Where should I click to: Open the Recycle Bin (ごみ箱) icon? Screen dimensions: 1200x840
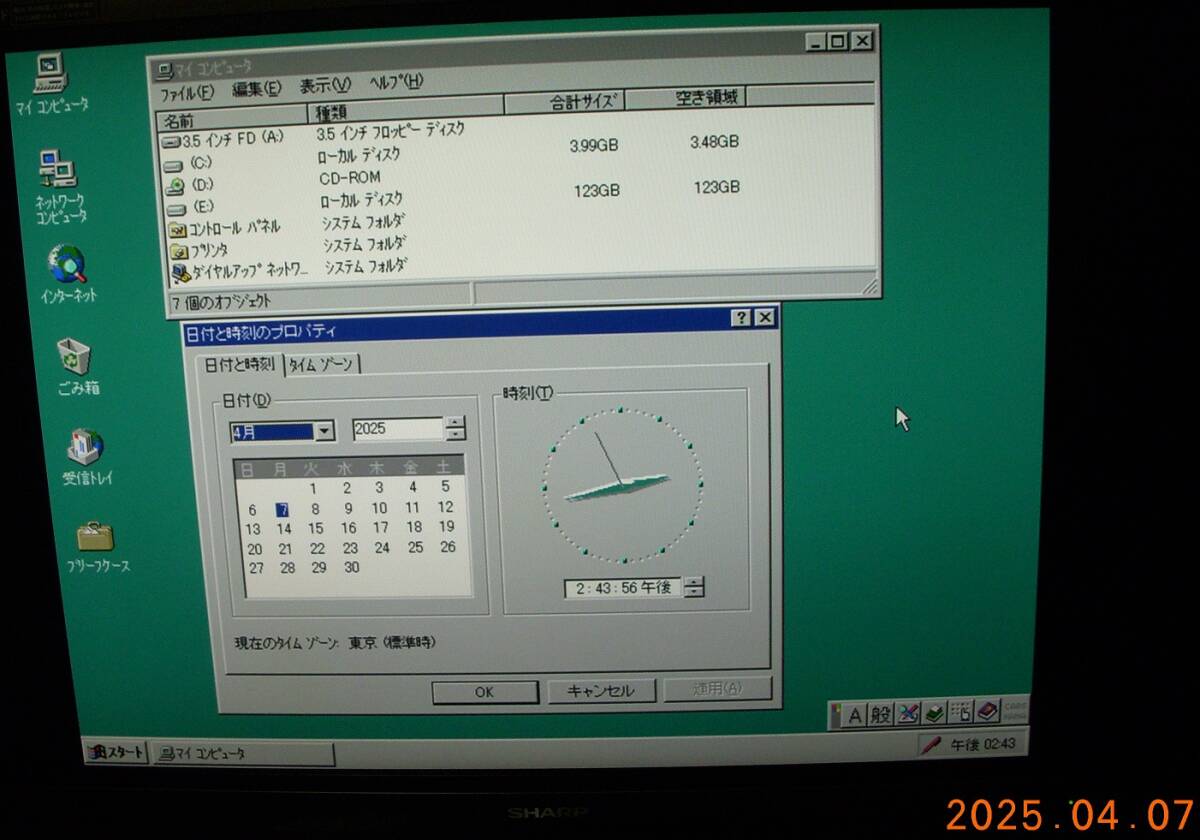coord(77,366)
